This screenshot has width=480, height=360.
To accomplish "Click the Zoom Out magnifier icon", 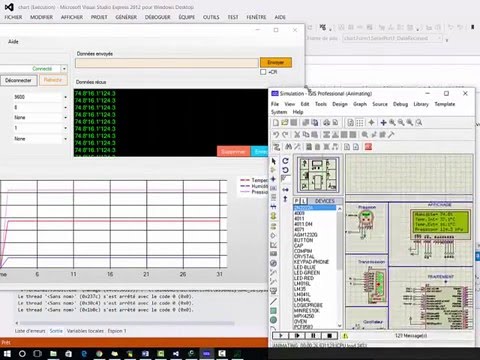I will point(401,123).
